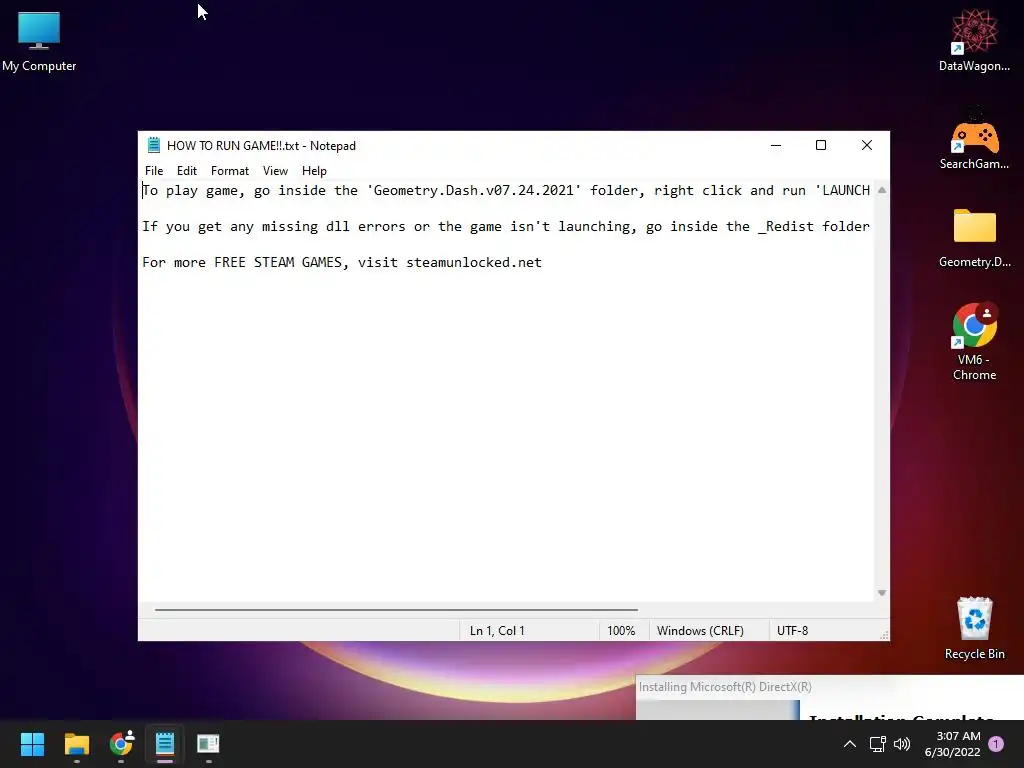Image resolution: width=1024 pixels, height=768 pixels.
Task: Open the SearchGam desktop shortcut
Action: [974, 140]
